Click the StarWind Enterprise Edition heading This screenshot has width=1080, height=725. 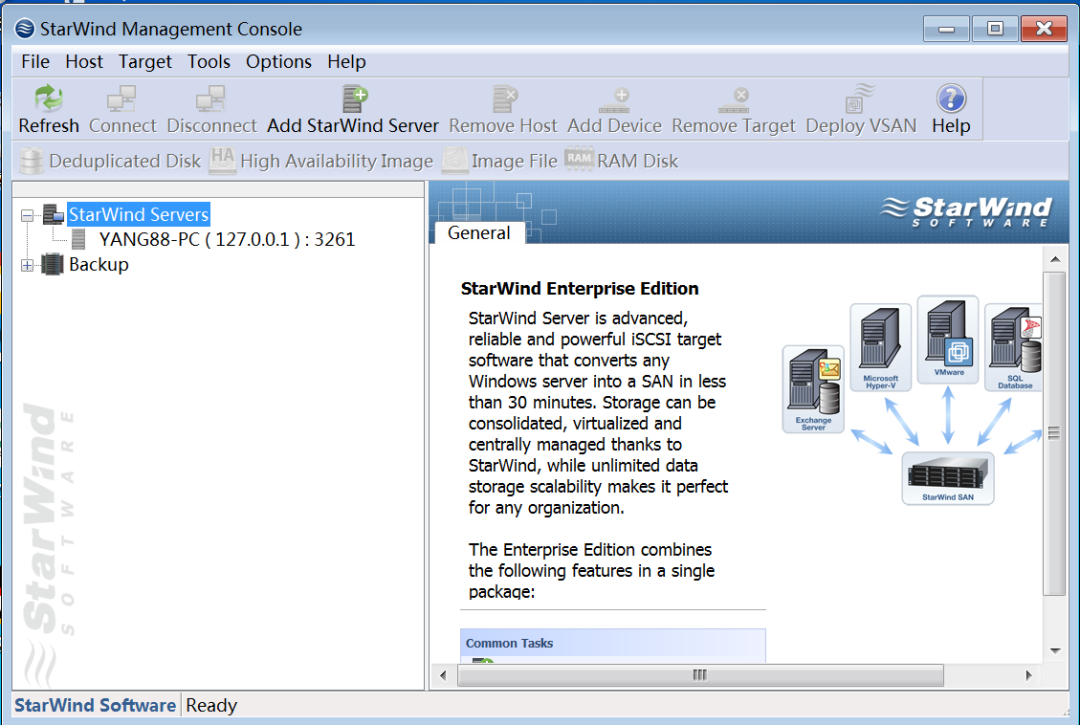tap(579, 288)
